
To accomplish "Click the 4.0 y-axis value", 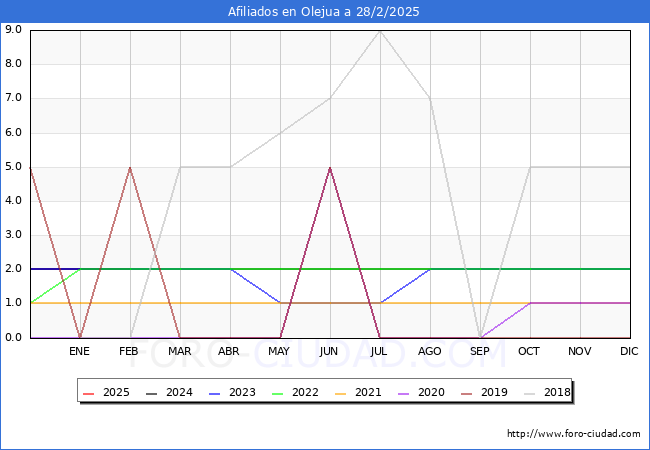I will pos(14,201).
